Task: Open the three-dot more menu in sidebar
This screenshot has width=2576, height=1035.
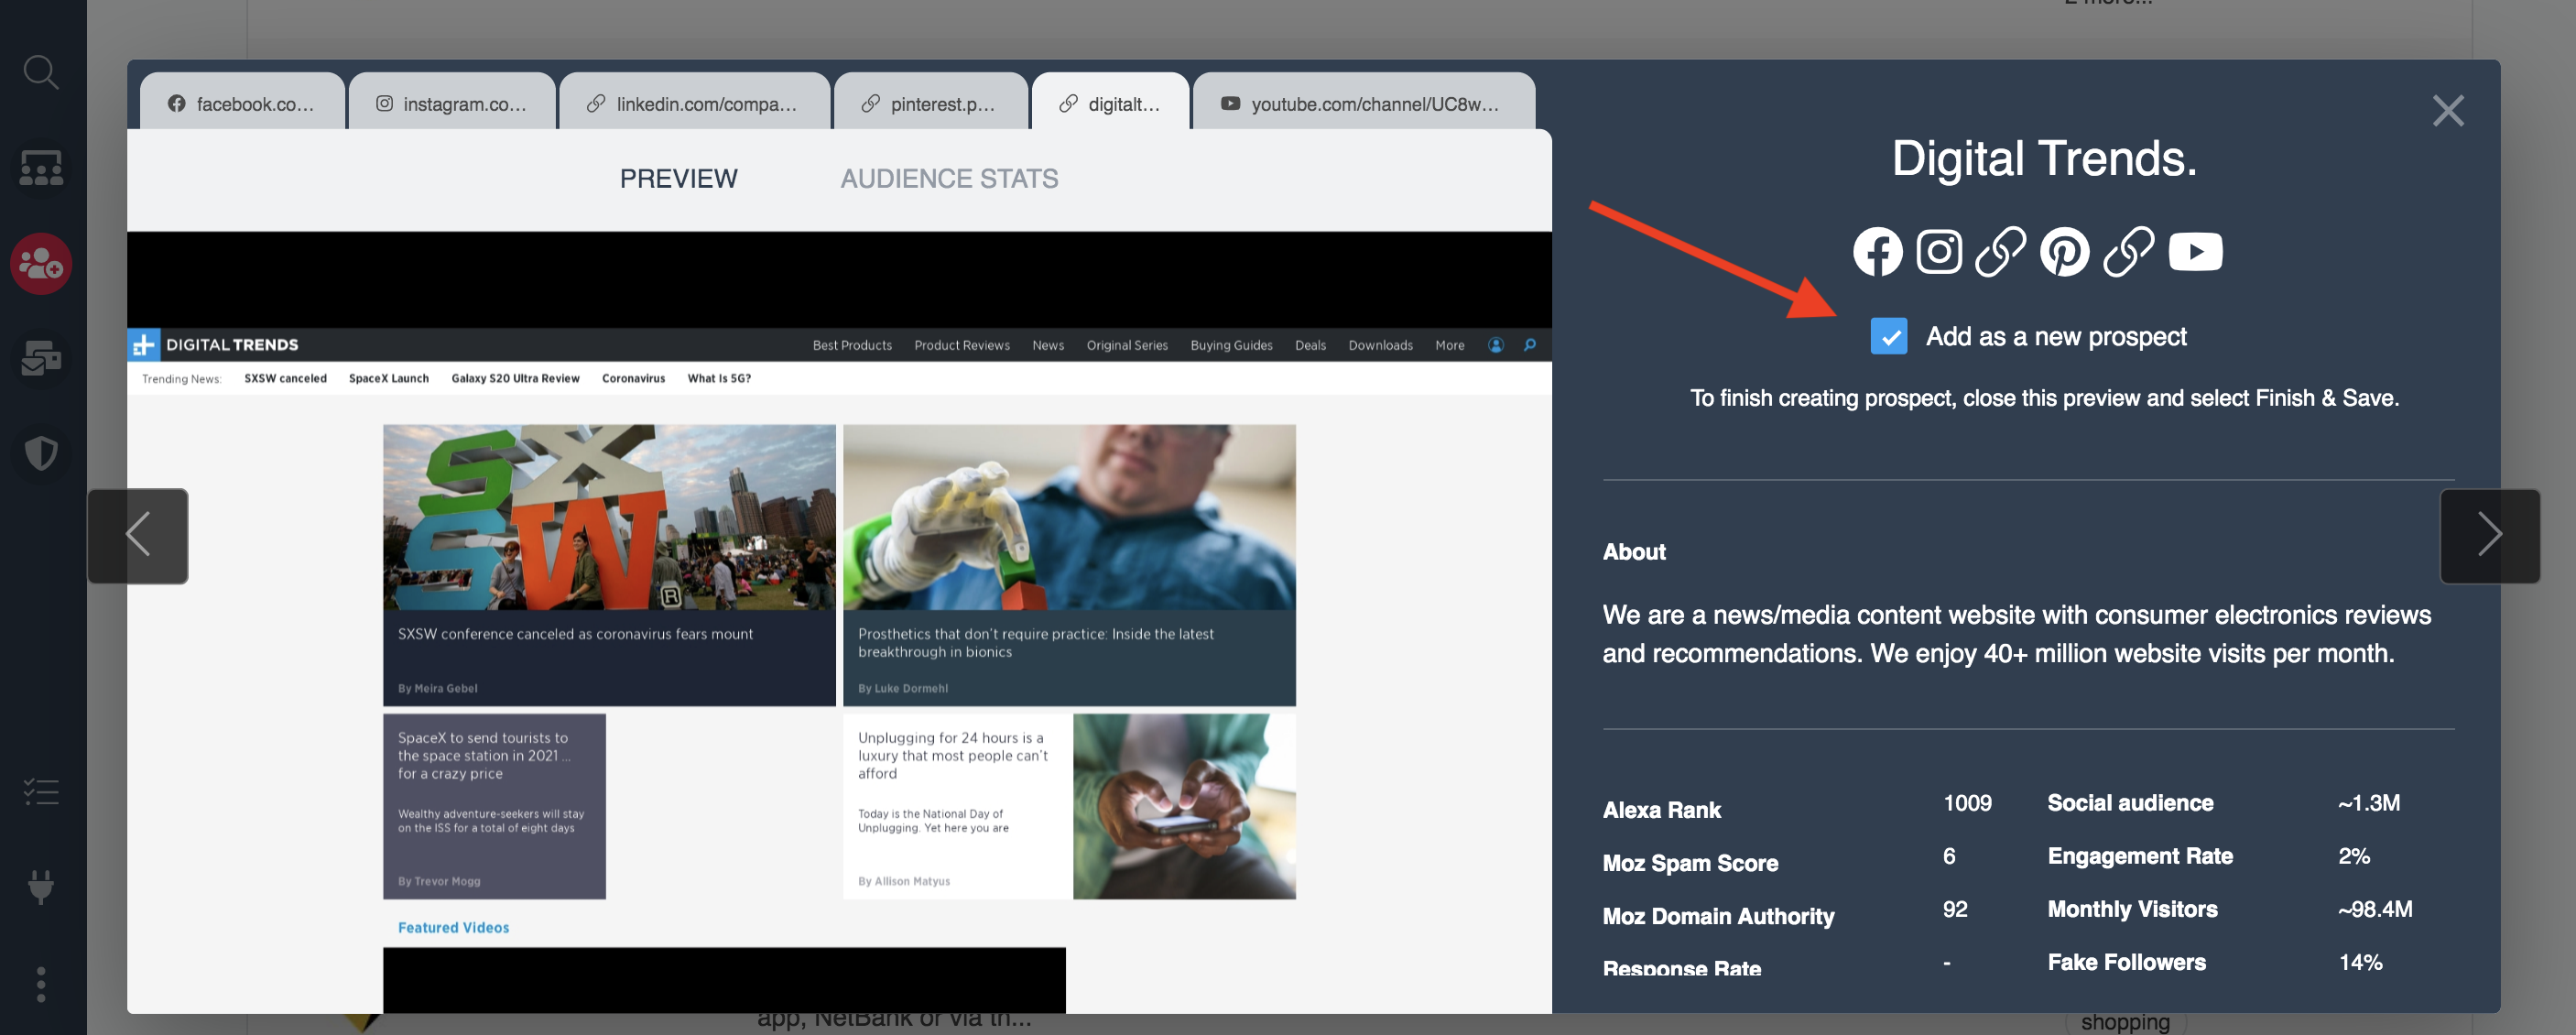Action: 41,984
